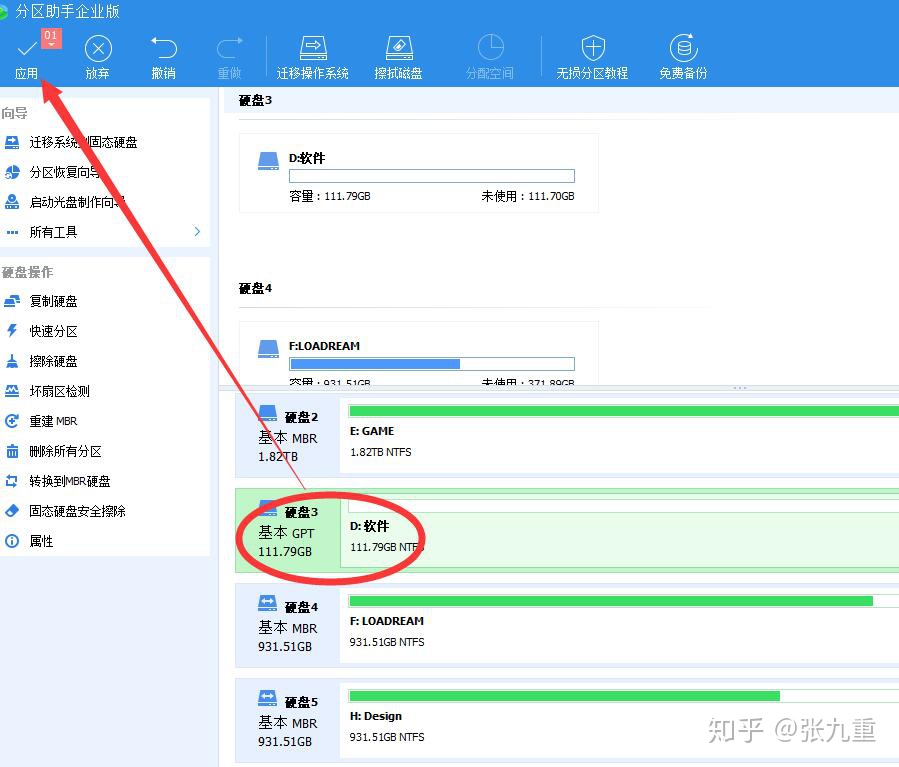Select the 放弃 (Discard) toolbar icon
This screenshot has width=899, height=767.
[x=97, y=55]
